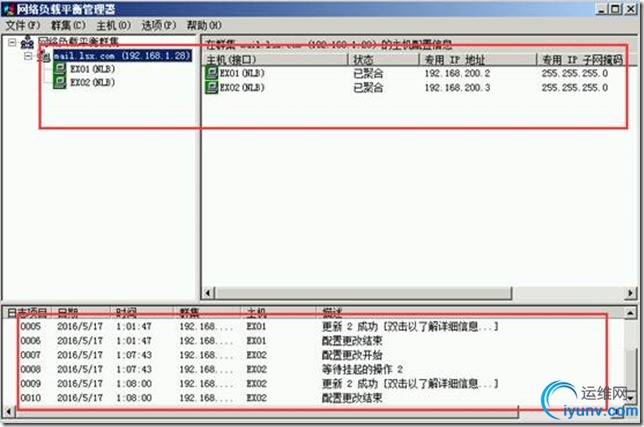Select mail.lsx.com (192.168.1.28) in the tree
Image resolution: width=644 pixels, height=427 pixels.
(122, 55)
